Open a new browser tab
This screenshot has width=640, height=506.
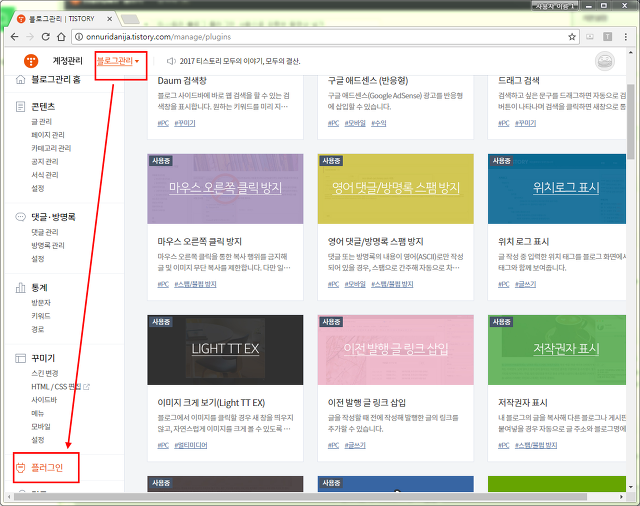(x=130, y=19)
